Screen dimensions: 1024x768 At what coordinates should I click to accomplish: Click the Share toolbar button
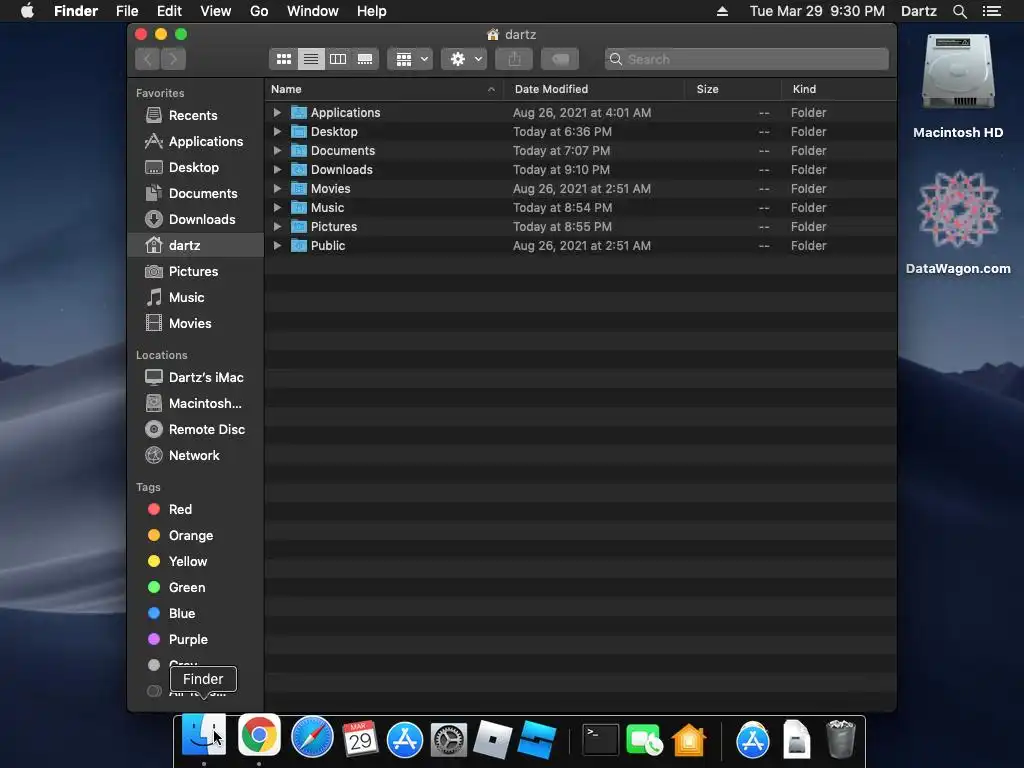[x=515, y=59]
